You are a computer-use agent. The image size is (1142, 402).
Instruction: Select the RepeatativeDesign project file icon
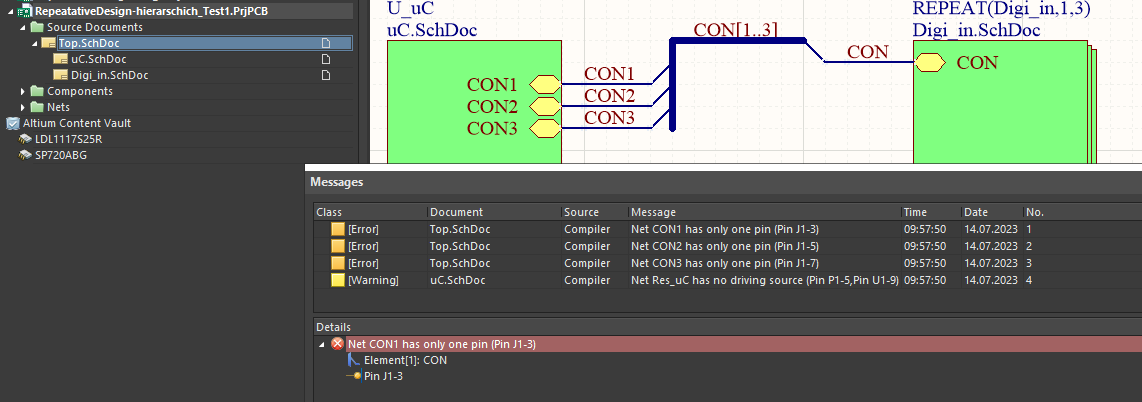pyautogui.click(x=25, y=12)
